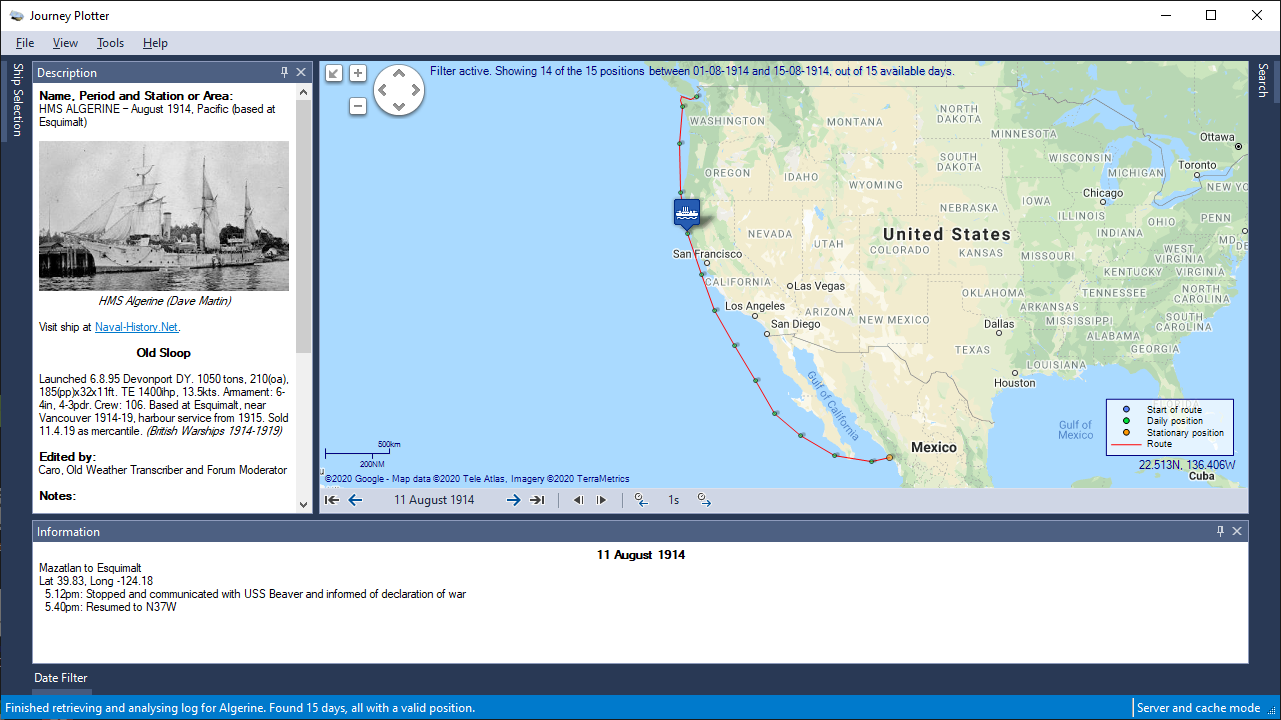Play the journey animation forward
This screenshot has height=720, width=1281.
point(601,500)
